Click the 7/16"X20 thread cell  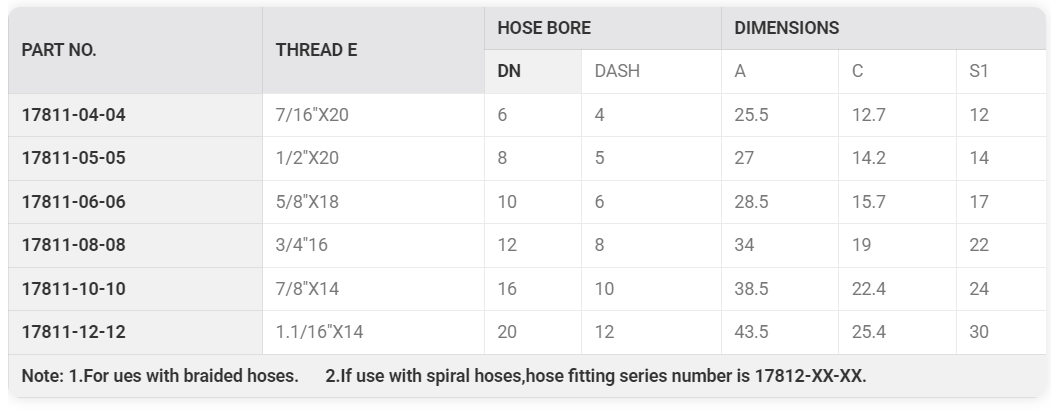click(373, 115)
